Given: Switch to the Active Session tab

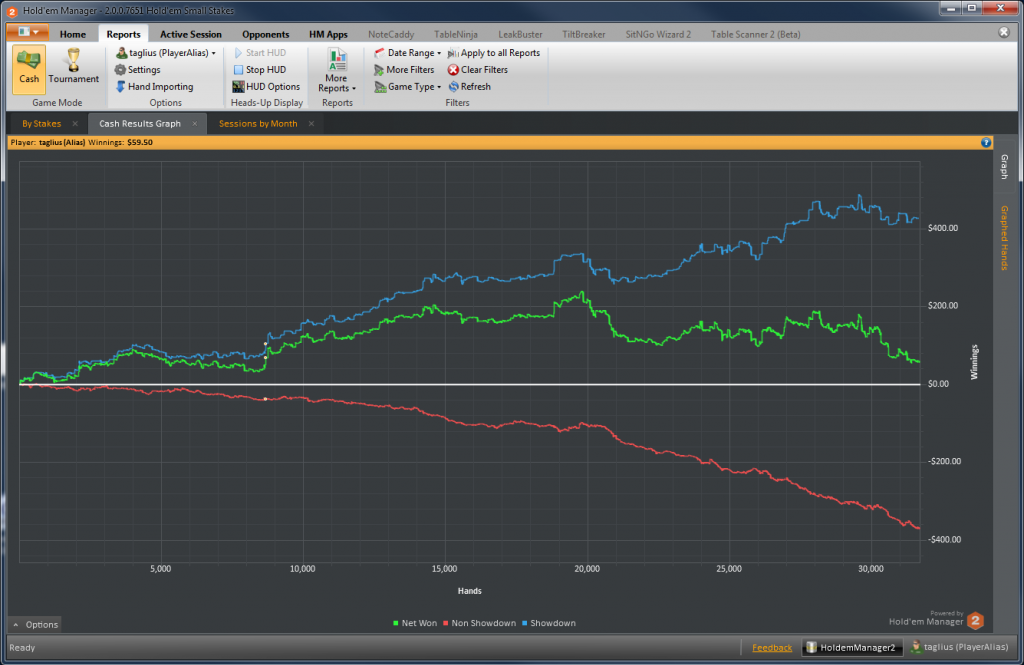Looking at the screenshot, I should [x=191, y=34].
